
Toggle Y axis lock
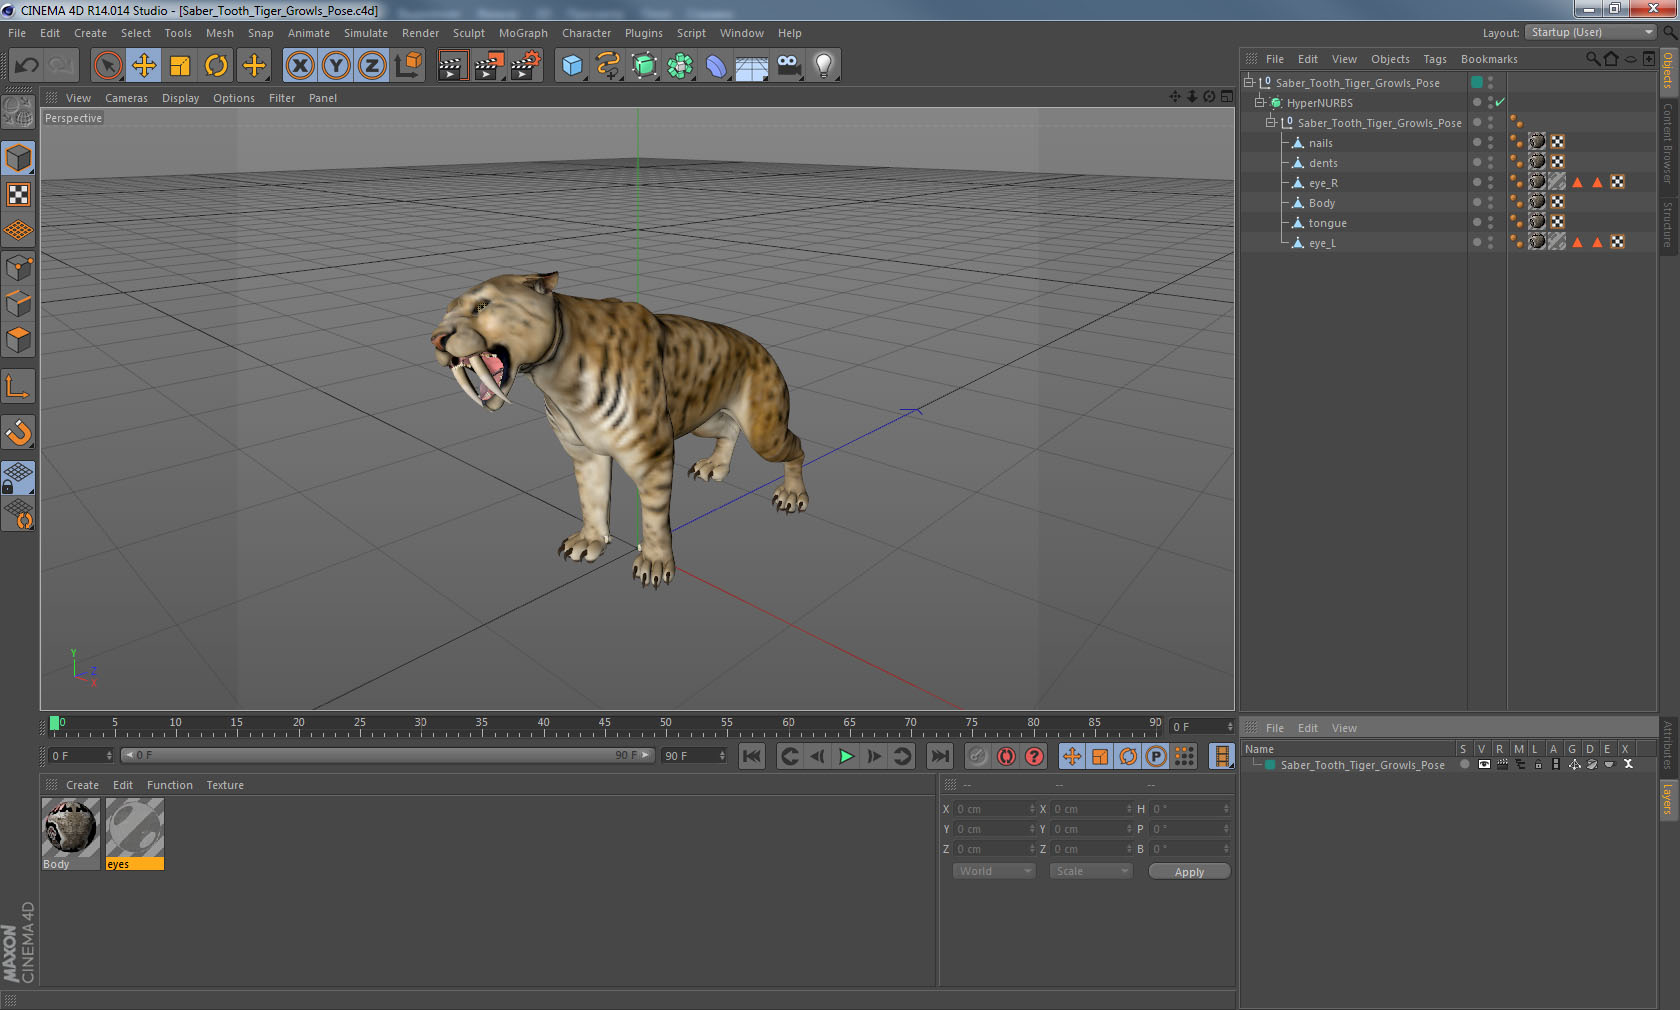336,66
